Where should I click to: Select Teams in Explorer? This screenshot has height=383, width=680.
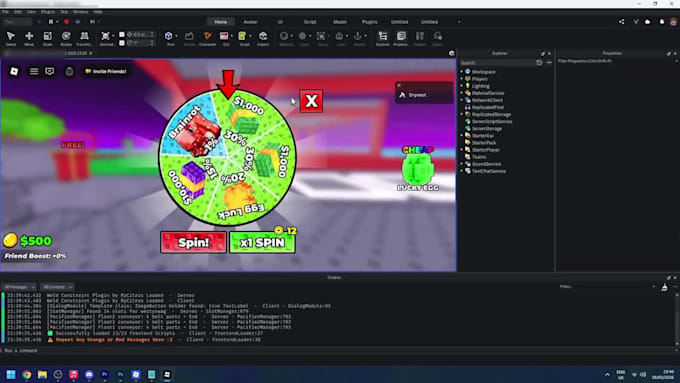tap(479, 157)
